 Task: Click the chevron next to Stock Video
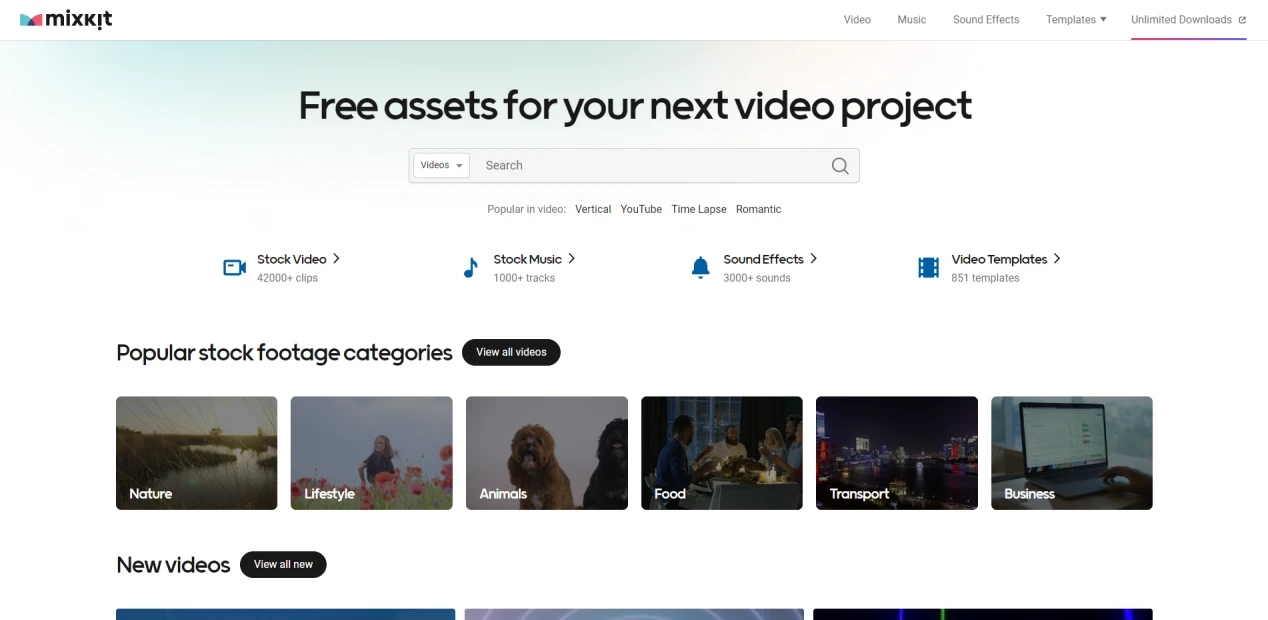click(336, 258)
